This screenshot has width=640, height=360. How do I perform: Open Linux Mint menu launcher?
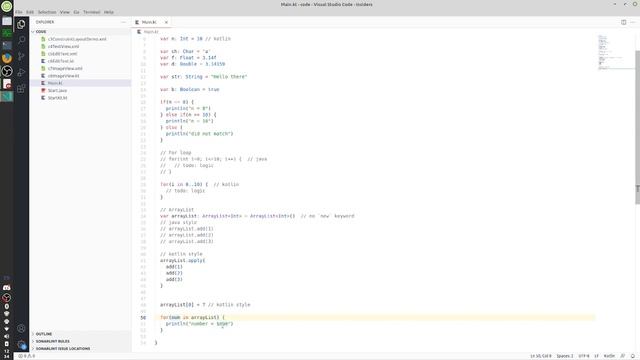[7, 6]
